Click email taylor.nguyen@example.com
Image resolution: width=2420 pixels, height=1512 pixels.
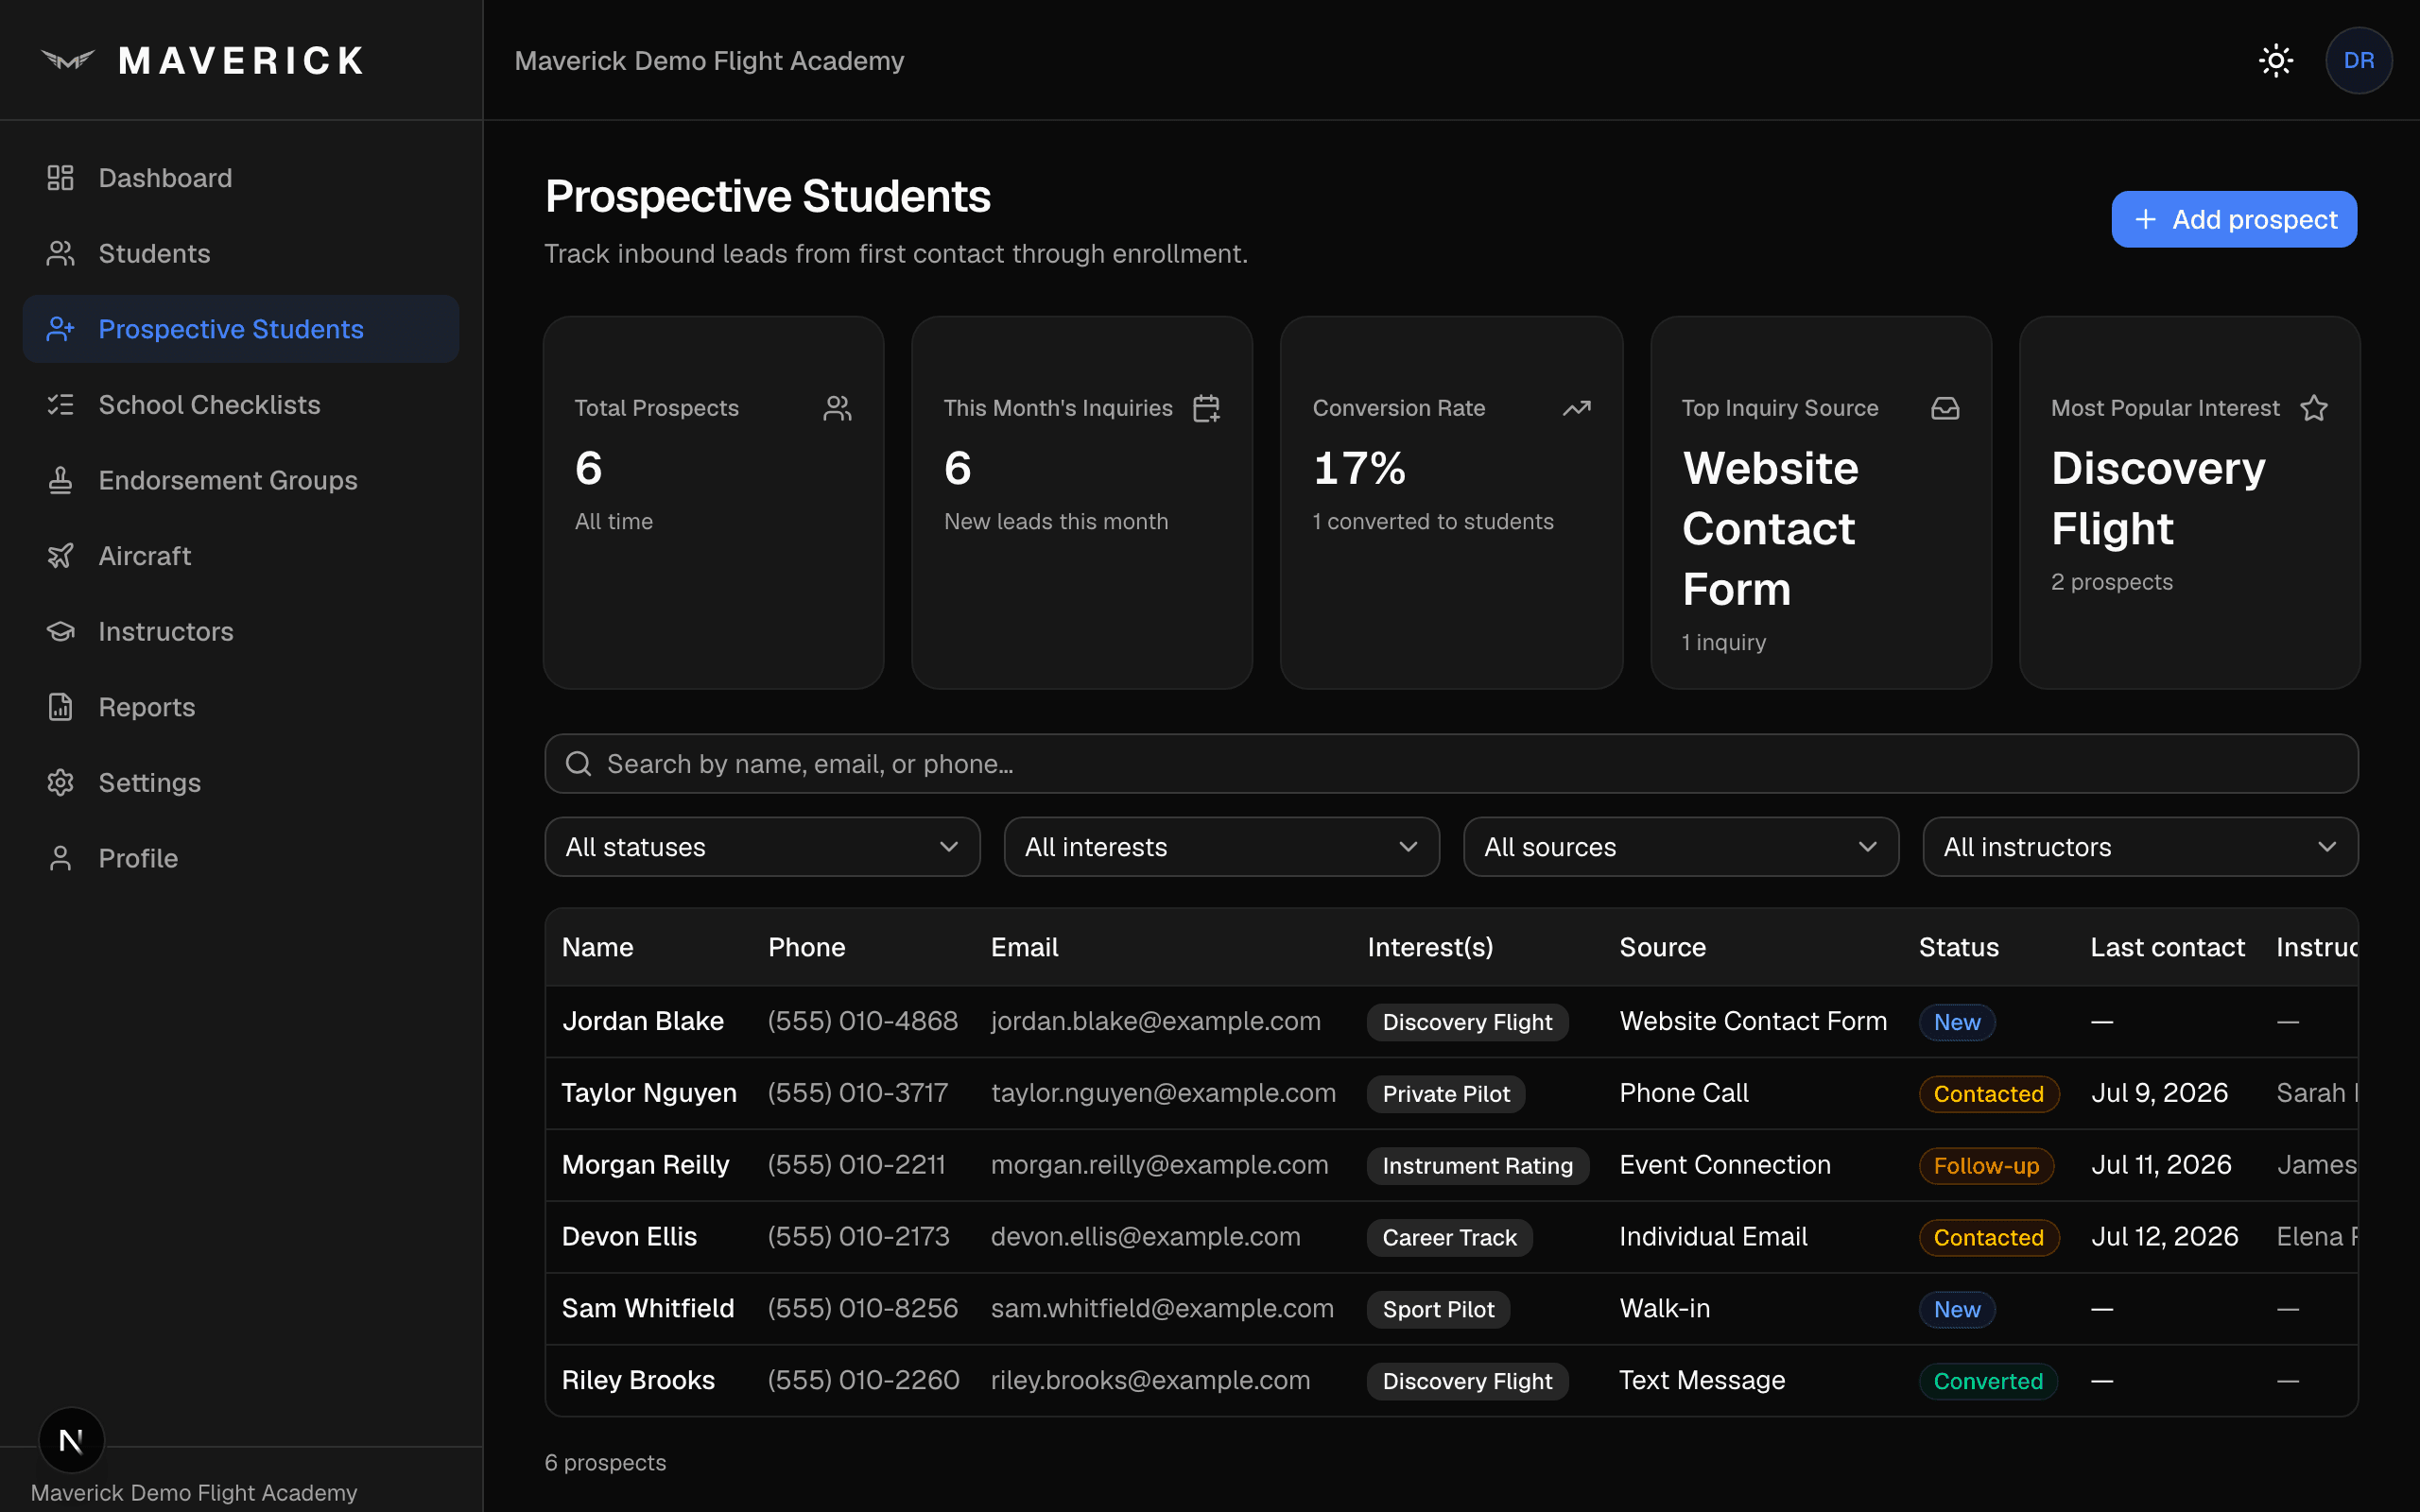click(1163, 1093)
